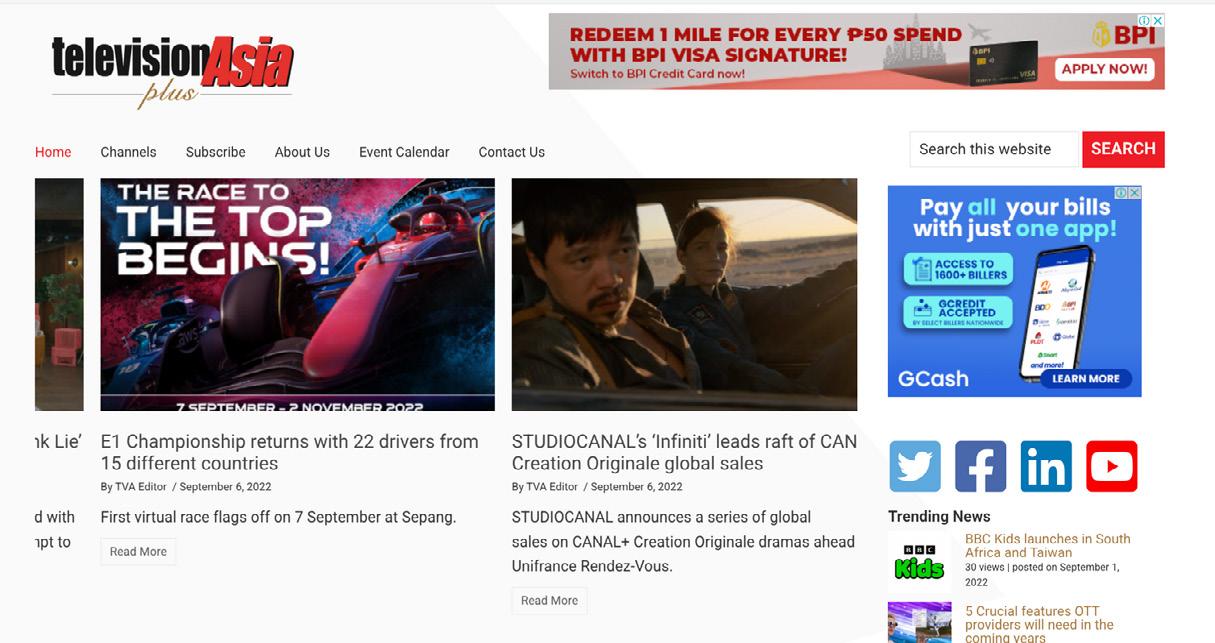Click '30 views | posted on September 1' text
The image size is (1215, 643).
pos(1042,574)
